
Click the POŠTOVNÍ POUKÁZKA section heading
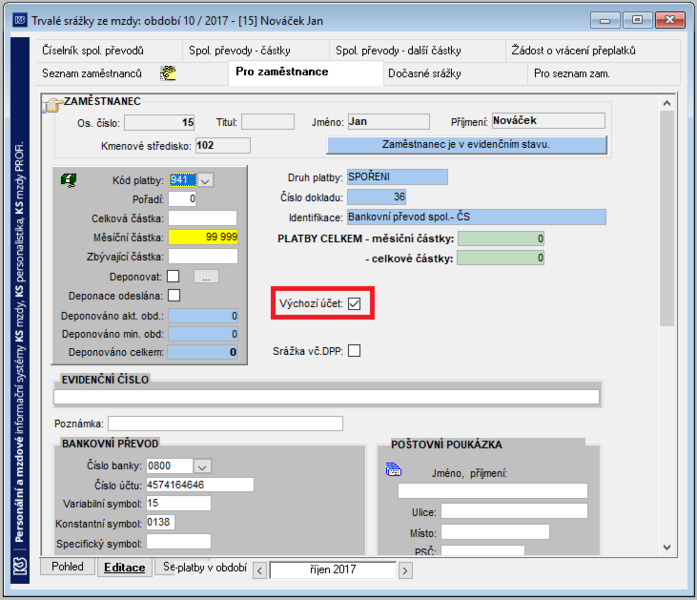pos(446,444)
